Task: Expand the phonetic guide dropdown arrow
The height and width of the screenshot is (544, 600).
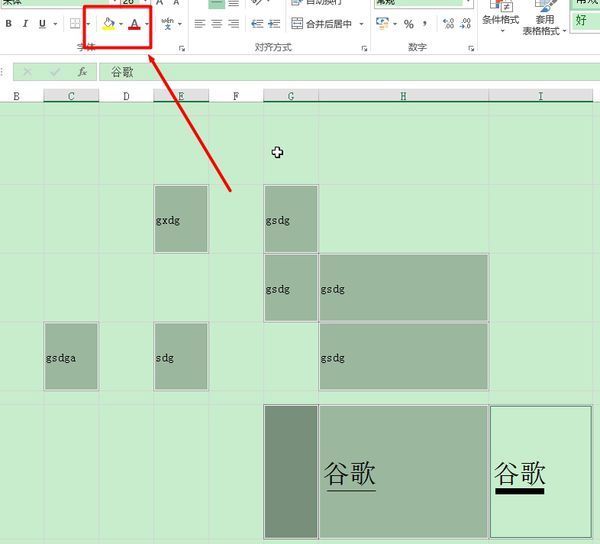Action: tap(180, 24)
